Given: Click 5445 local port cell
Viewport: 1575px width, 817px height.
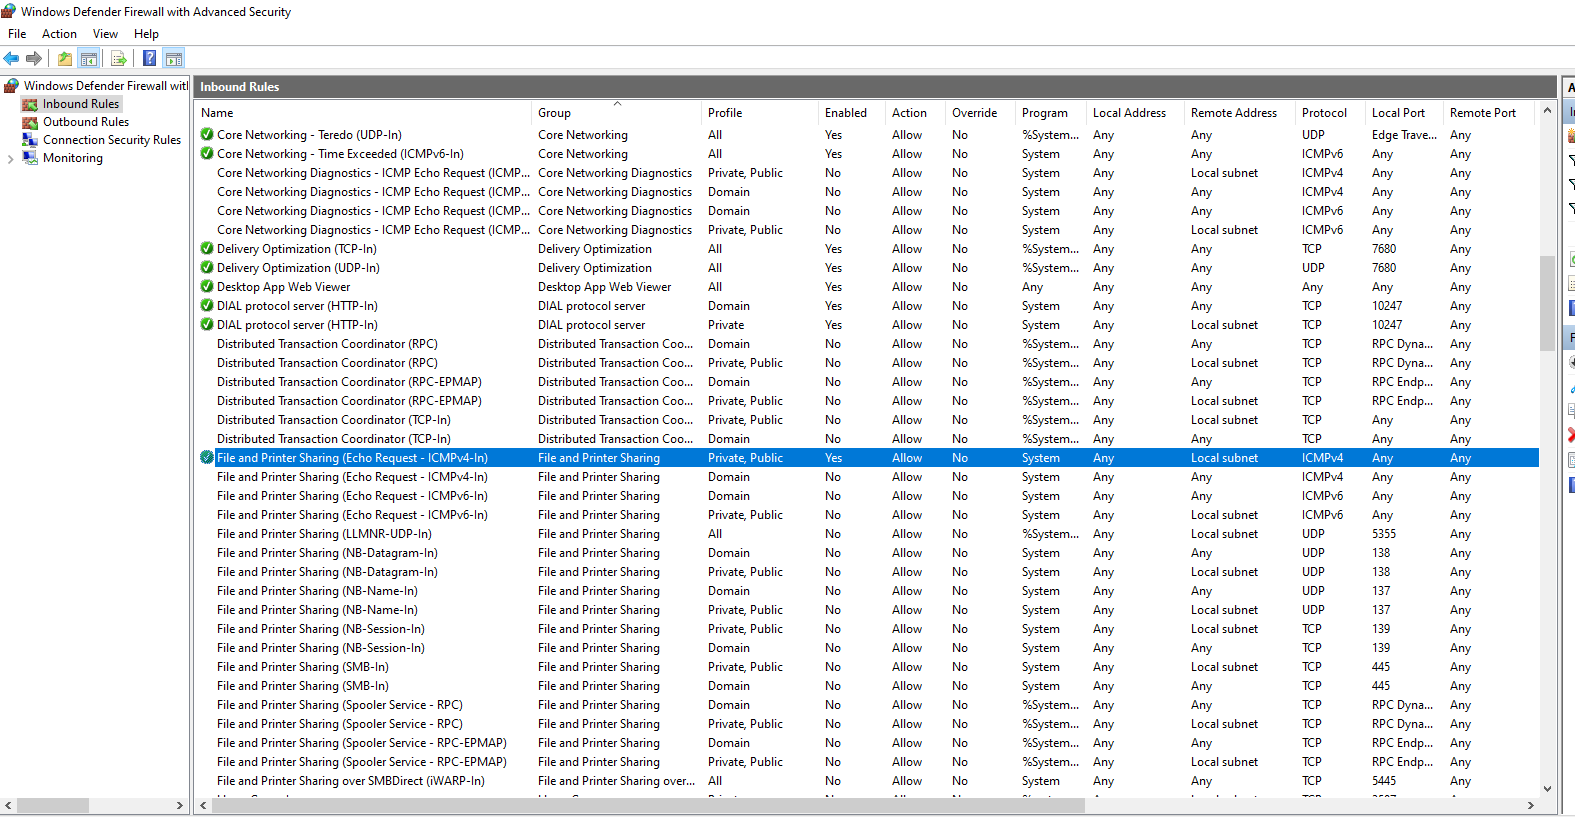Looking at the screenshot, I should pyautogui.click(x=1384, y=780).
